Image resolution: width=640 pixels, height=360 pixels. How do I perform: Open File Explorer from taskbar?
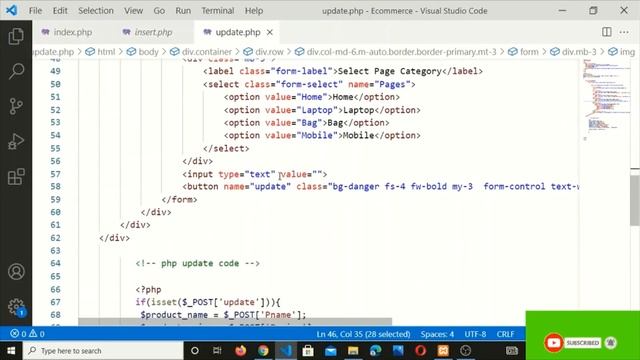click(353, 351)
